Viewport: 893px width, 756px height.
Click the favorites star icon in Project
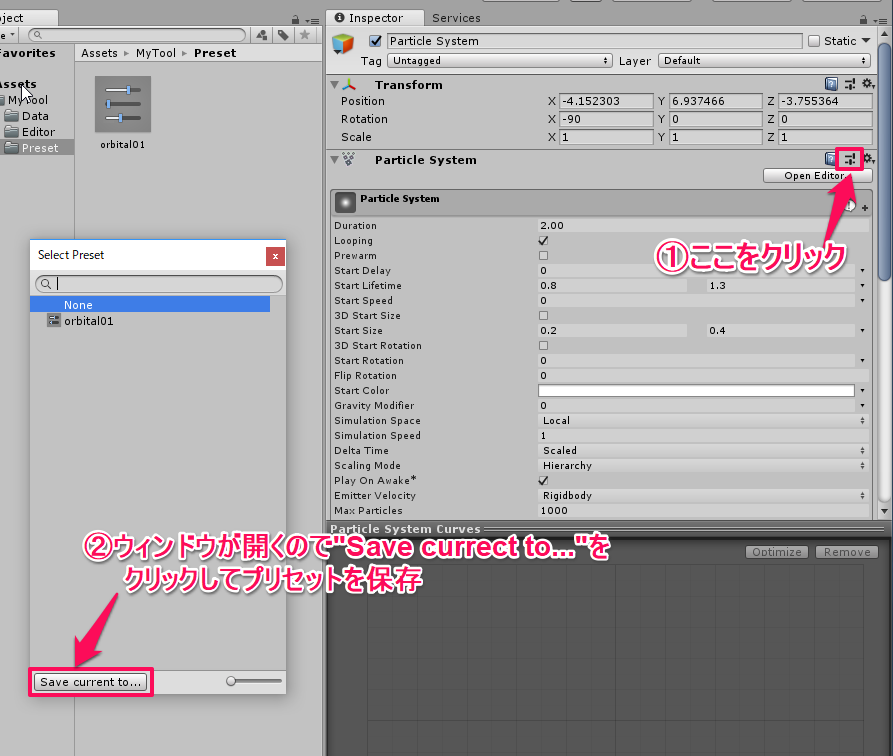click(305, 35)
